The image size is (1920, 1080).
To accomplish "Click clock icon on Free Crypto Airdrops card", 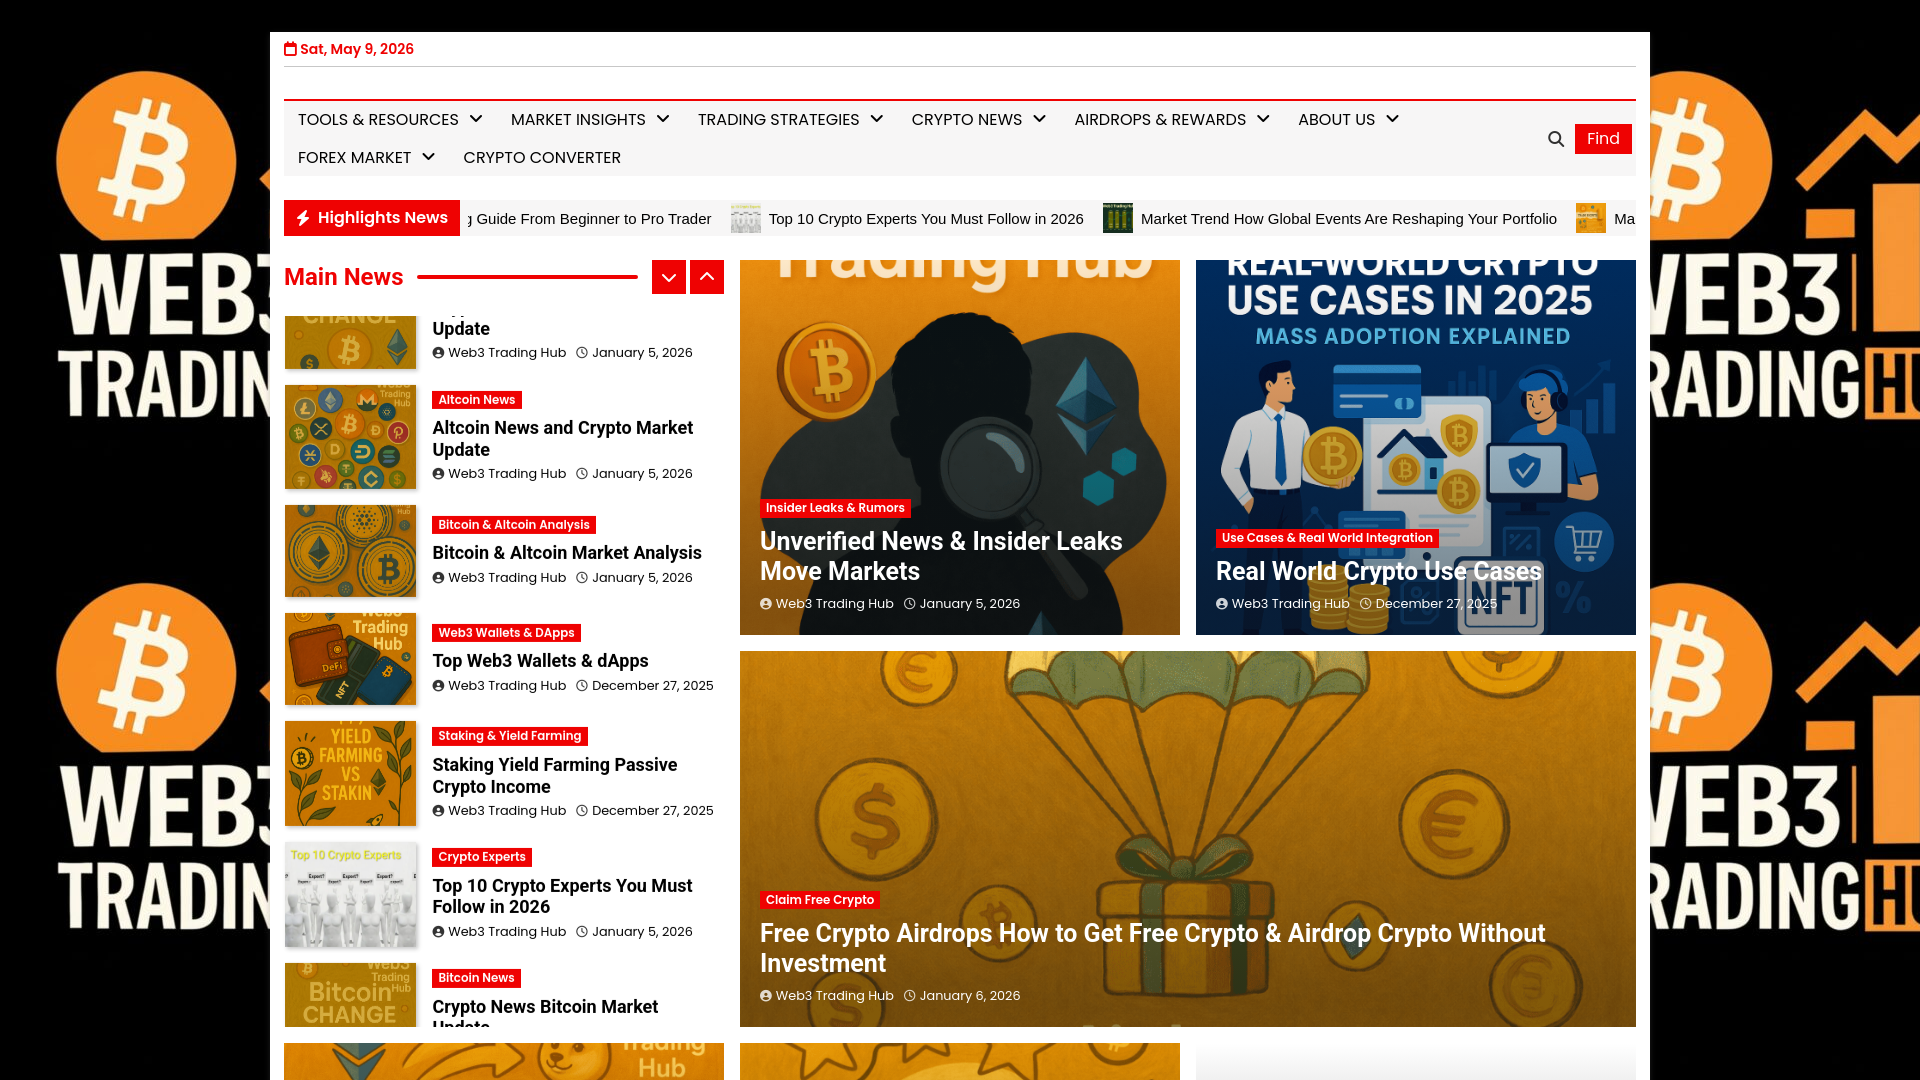I will click(910, 996).
